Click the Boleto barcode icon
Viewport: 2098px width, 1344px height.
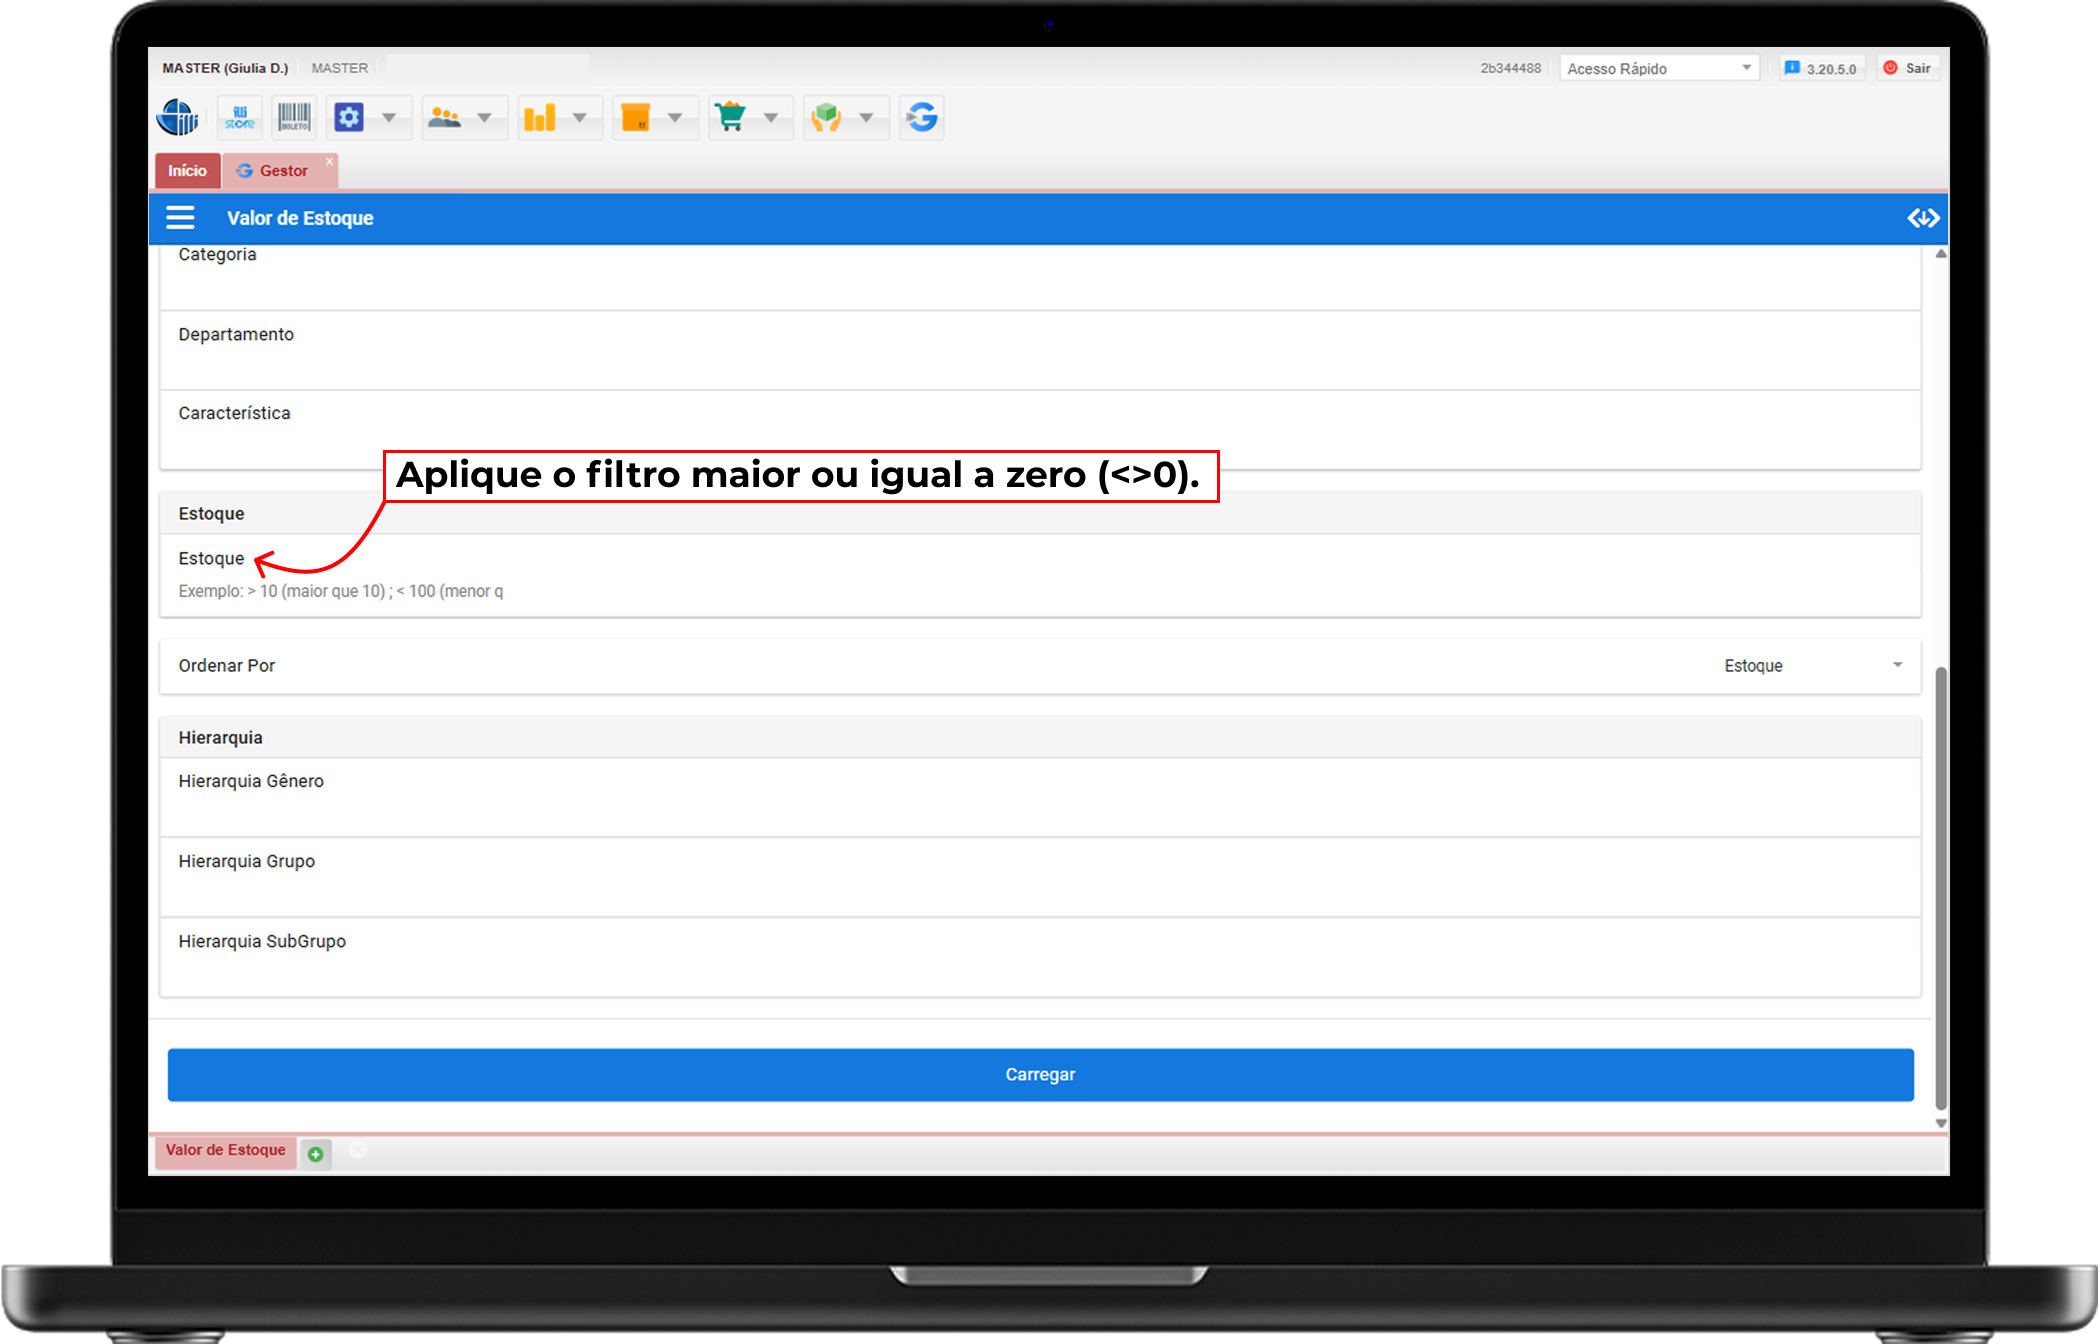294,118
